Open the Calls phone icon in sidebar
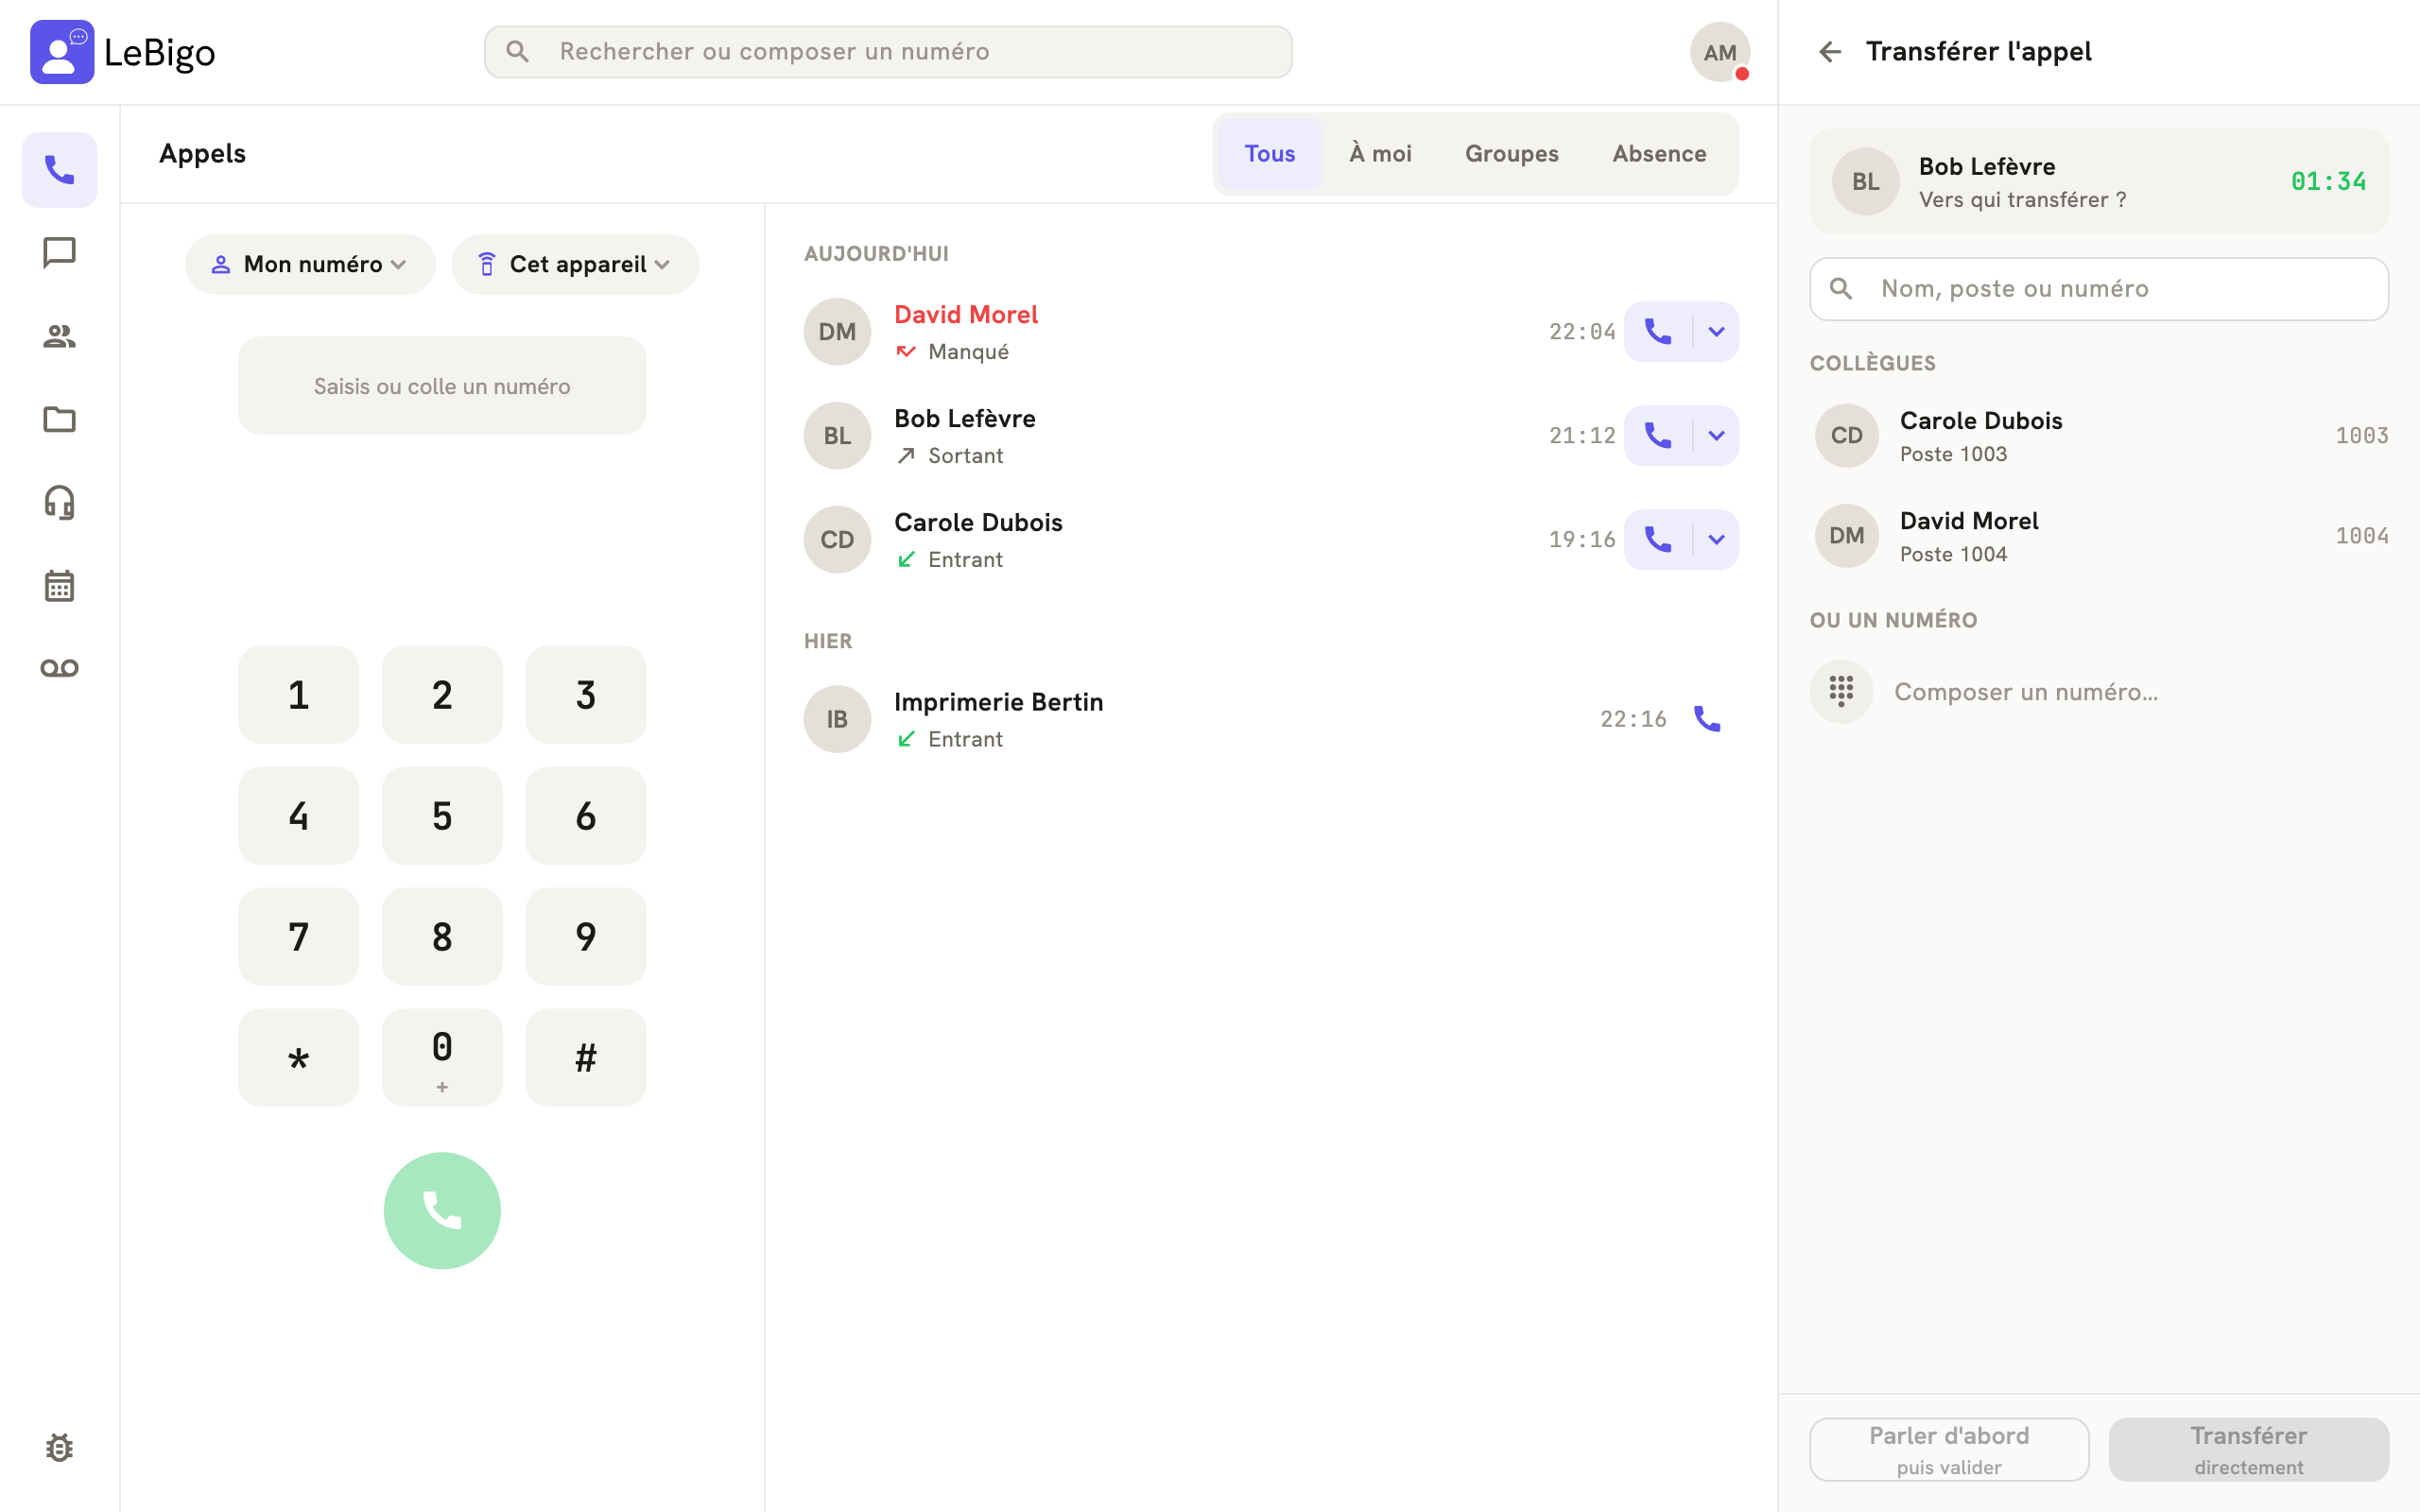The image size is (2420, 1512). pyautogui.click(x=59, y=170)
